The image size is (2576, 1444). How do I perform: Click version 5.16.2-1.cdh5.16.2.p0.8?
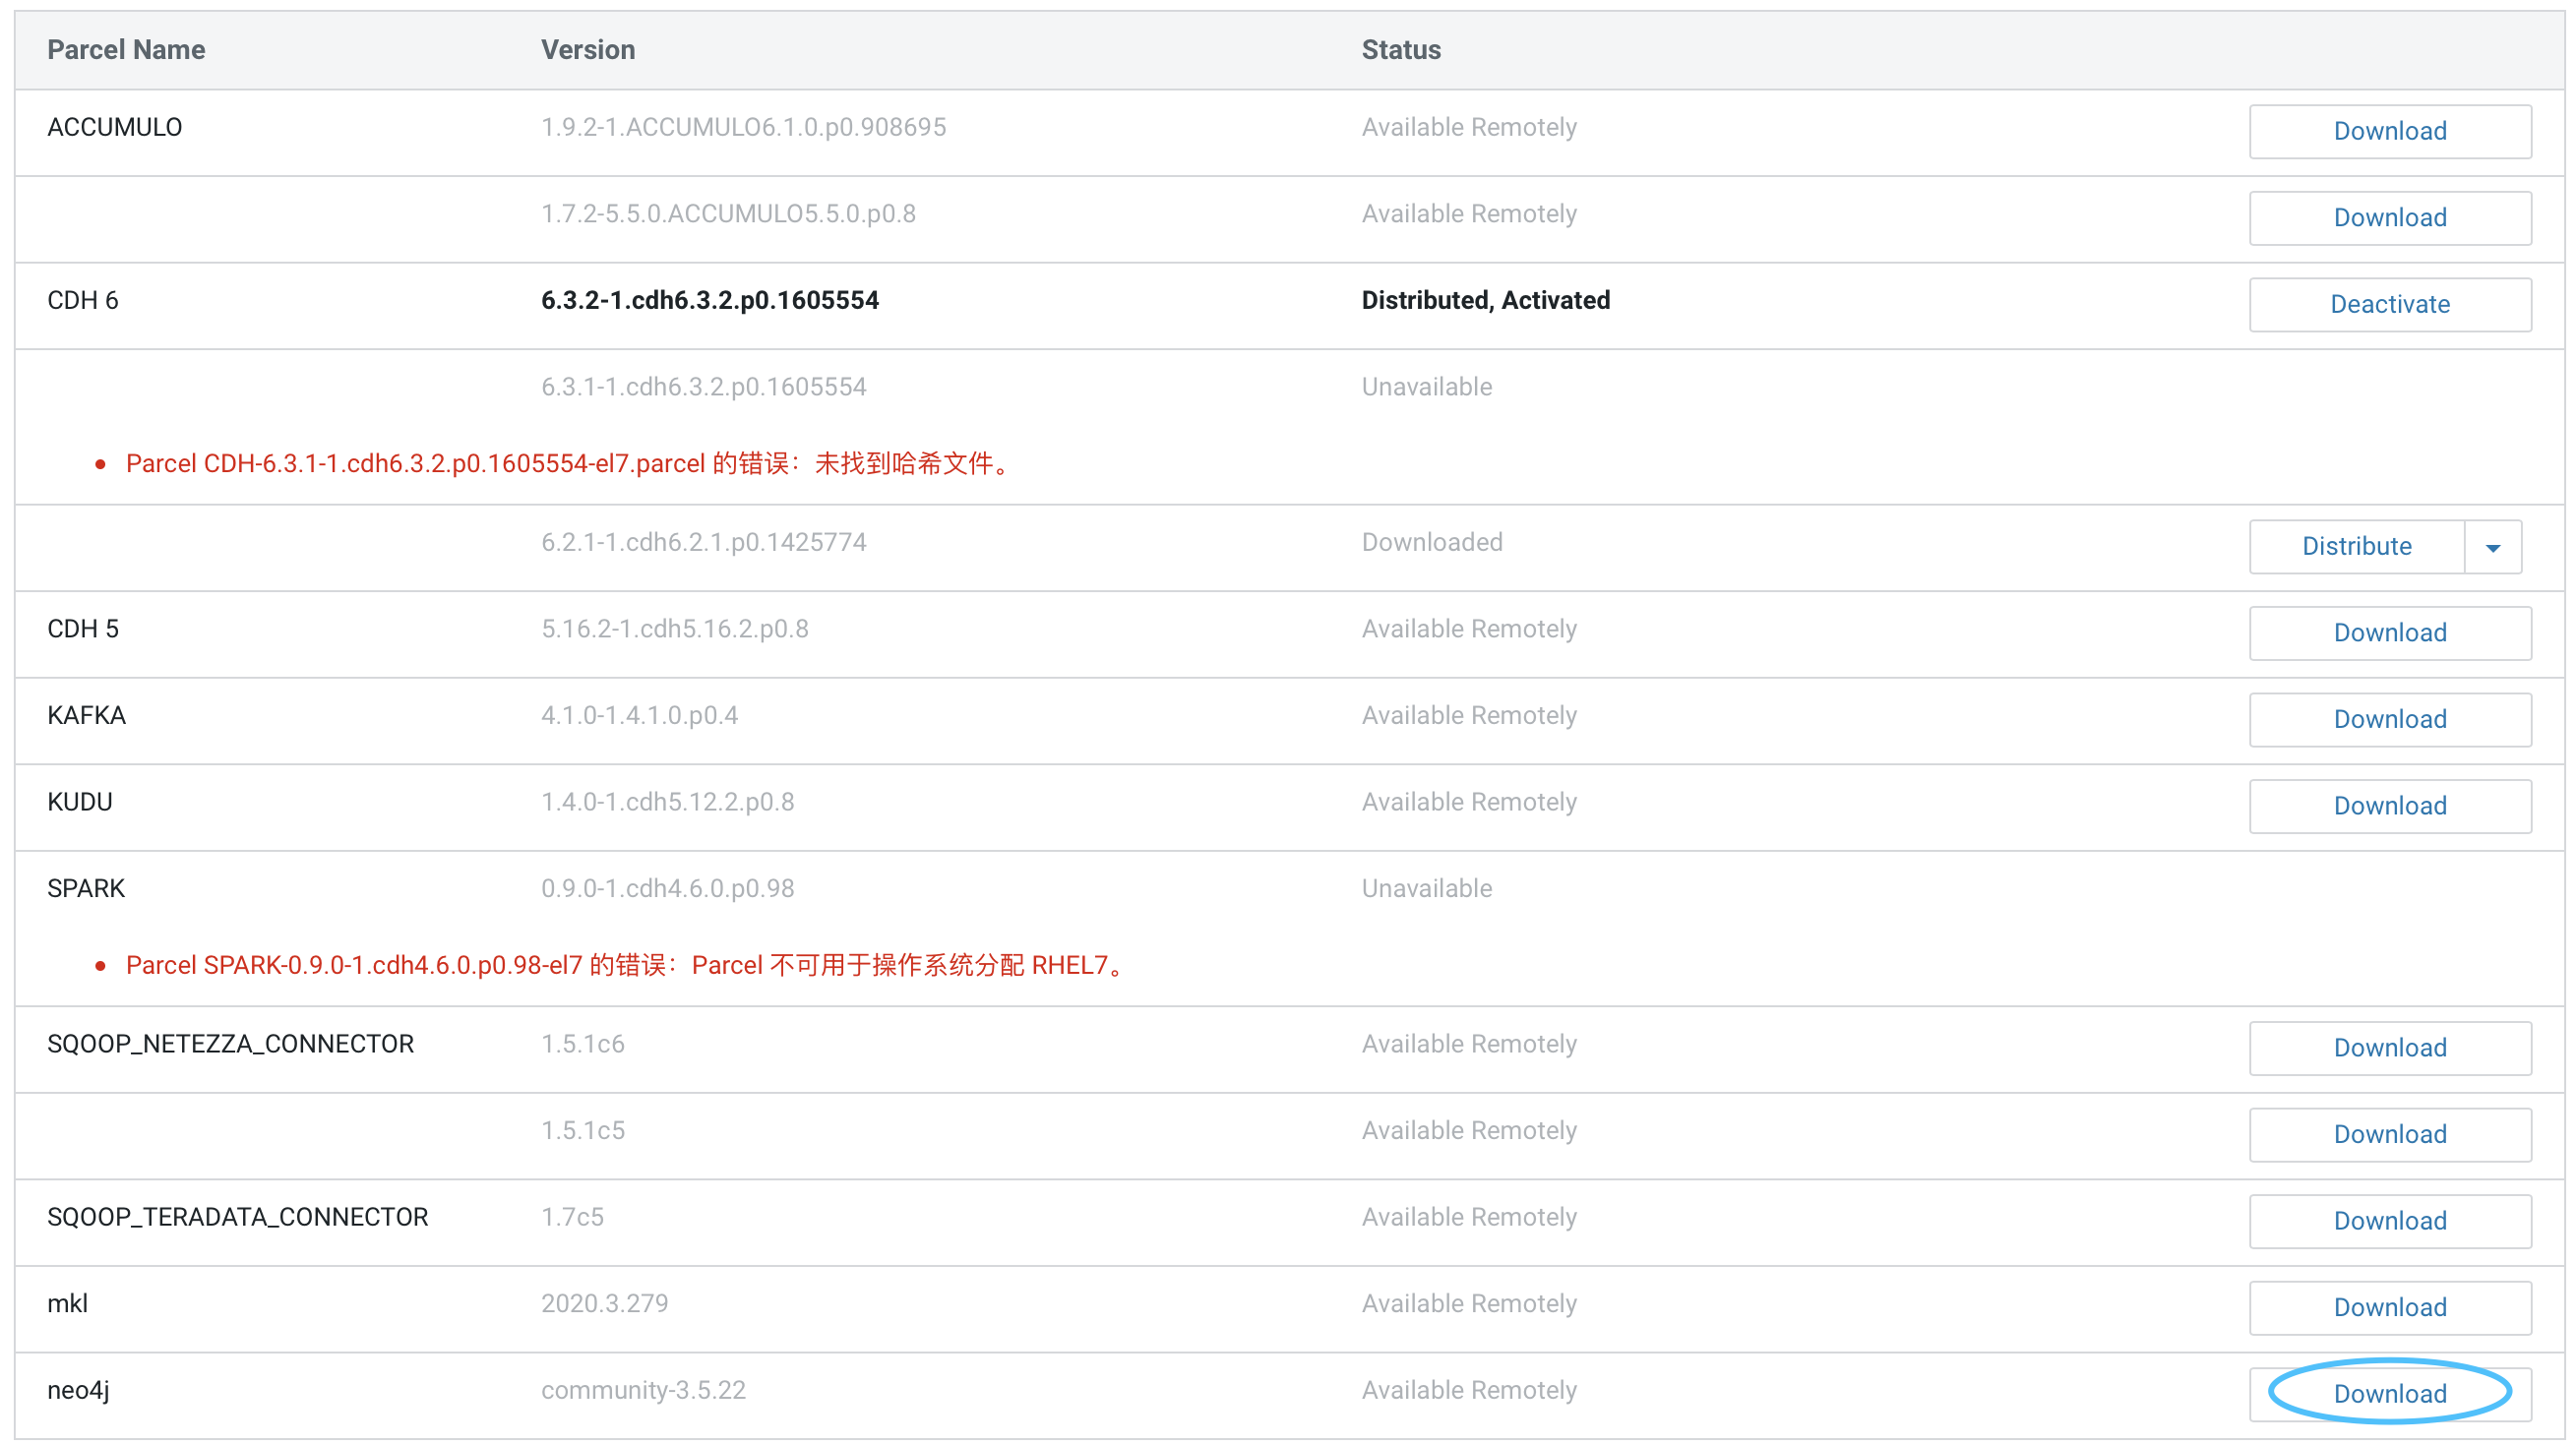[x=675, y=629]
